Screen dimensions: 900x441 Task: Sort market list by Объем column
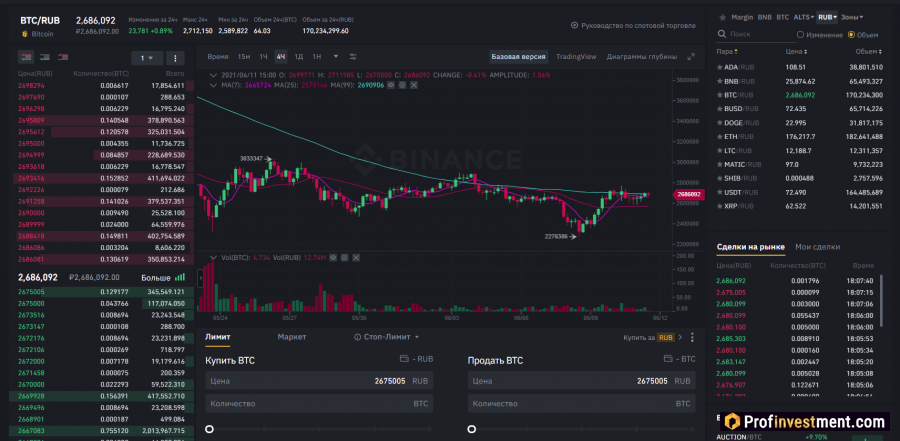click(871, 52)
